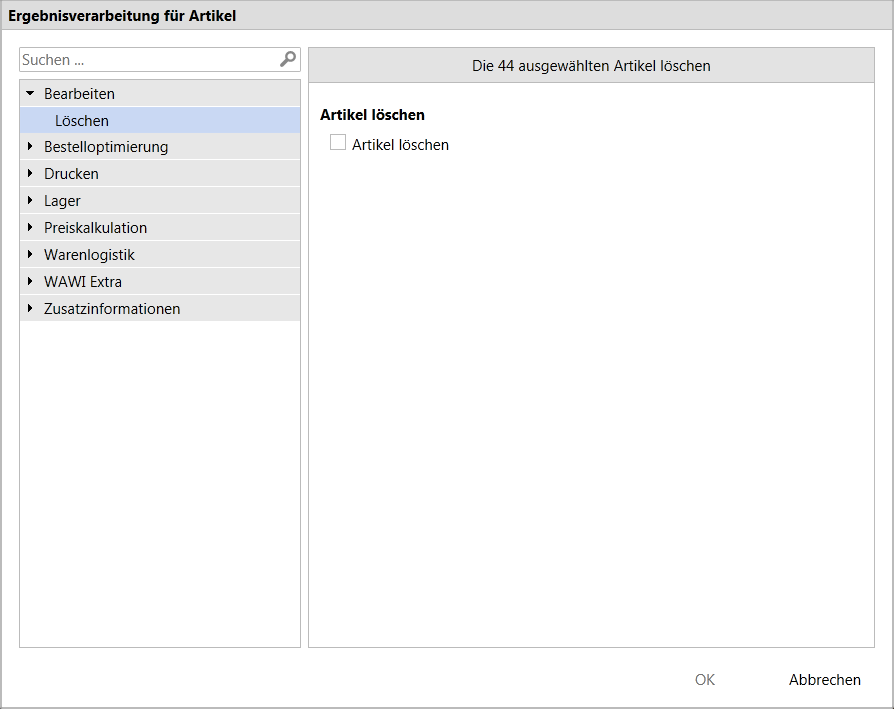Expand the Zusatzinformationen arrow
The width and height of the screenshot is (894, 709).
[30, 308]
